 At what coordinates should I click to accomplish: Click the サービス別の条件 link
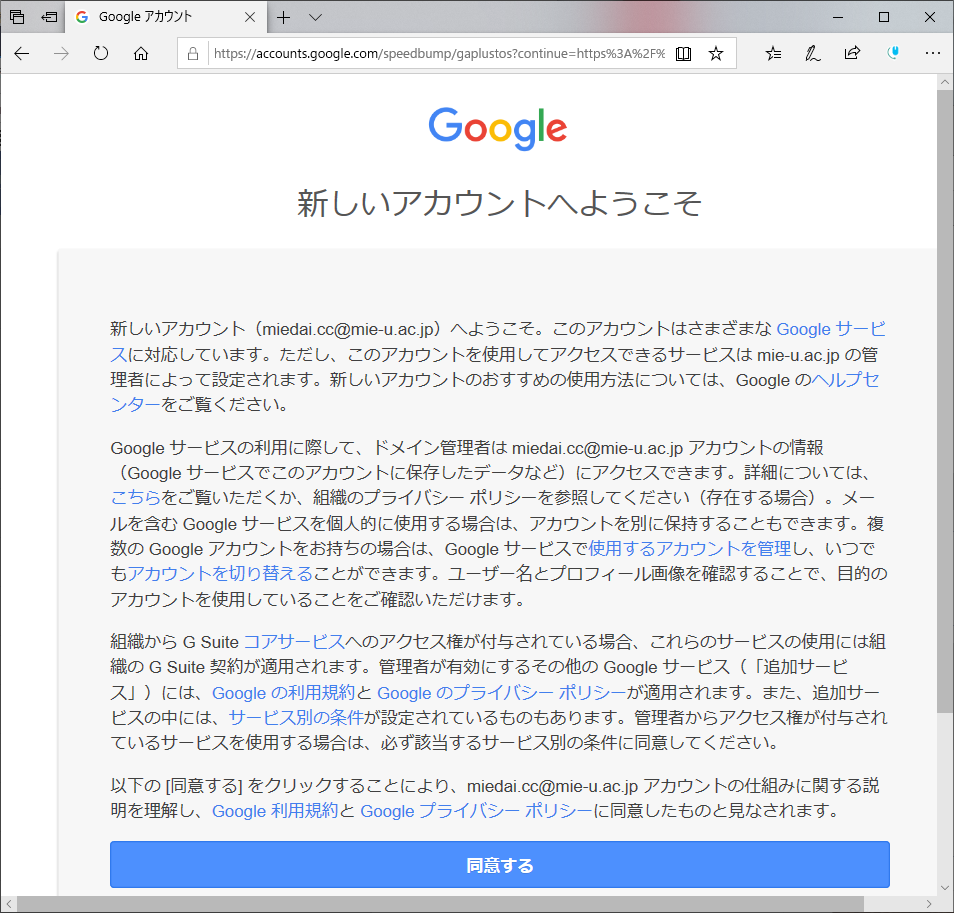click(296, 718)
